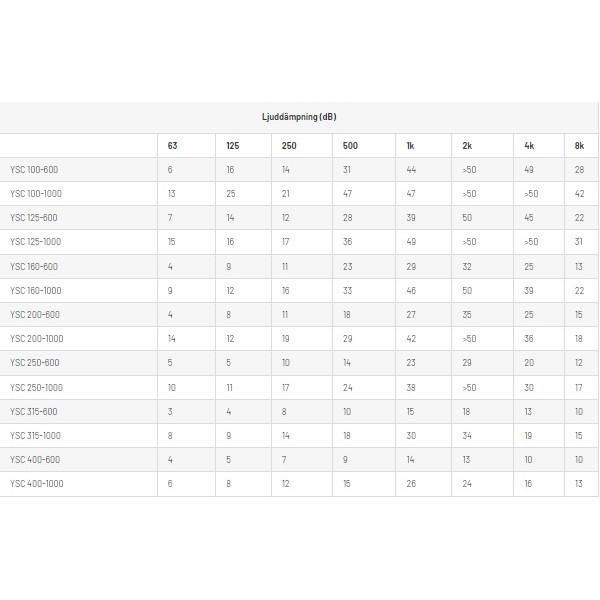
Task: Click the 1k column header
Action: point(410,146)
